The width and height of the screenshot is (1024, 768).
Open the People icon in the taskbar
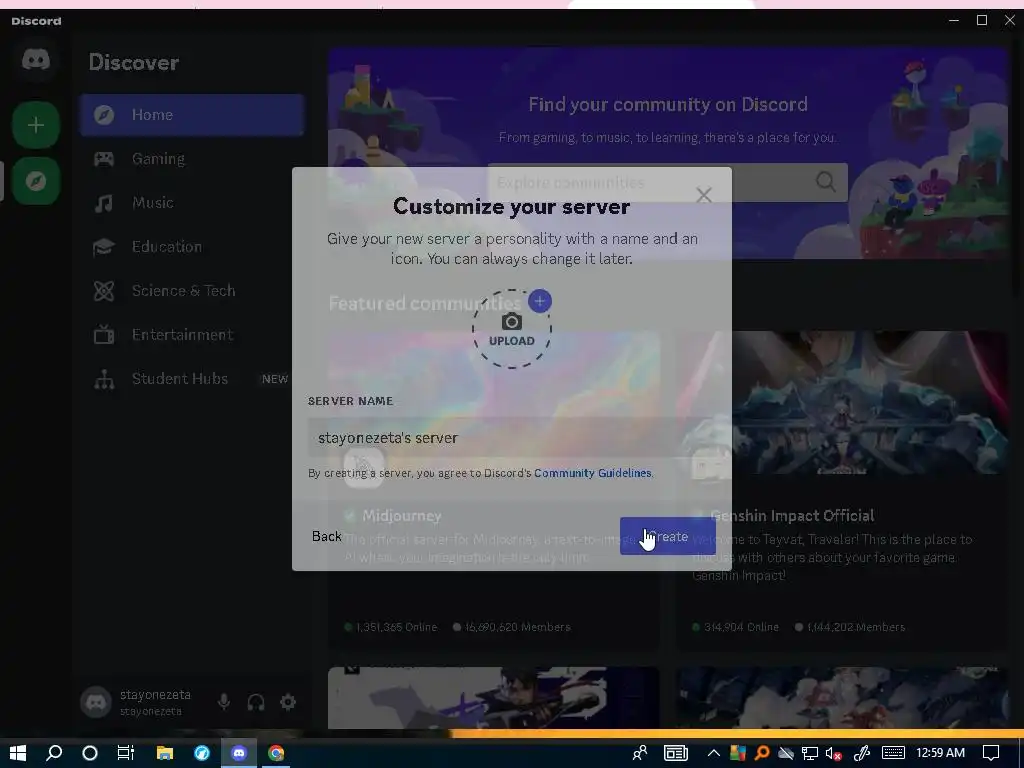pos(640,753)
